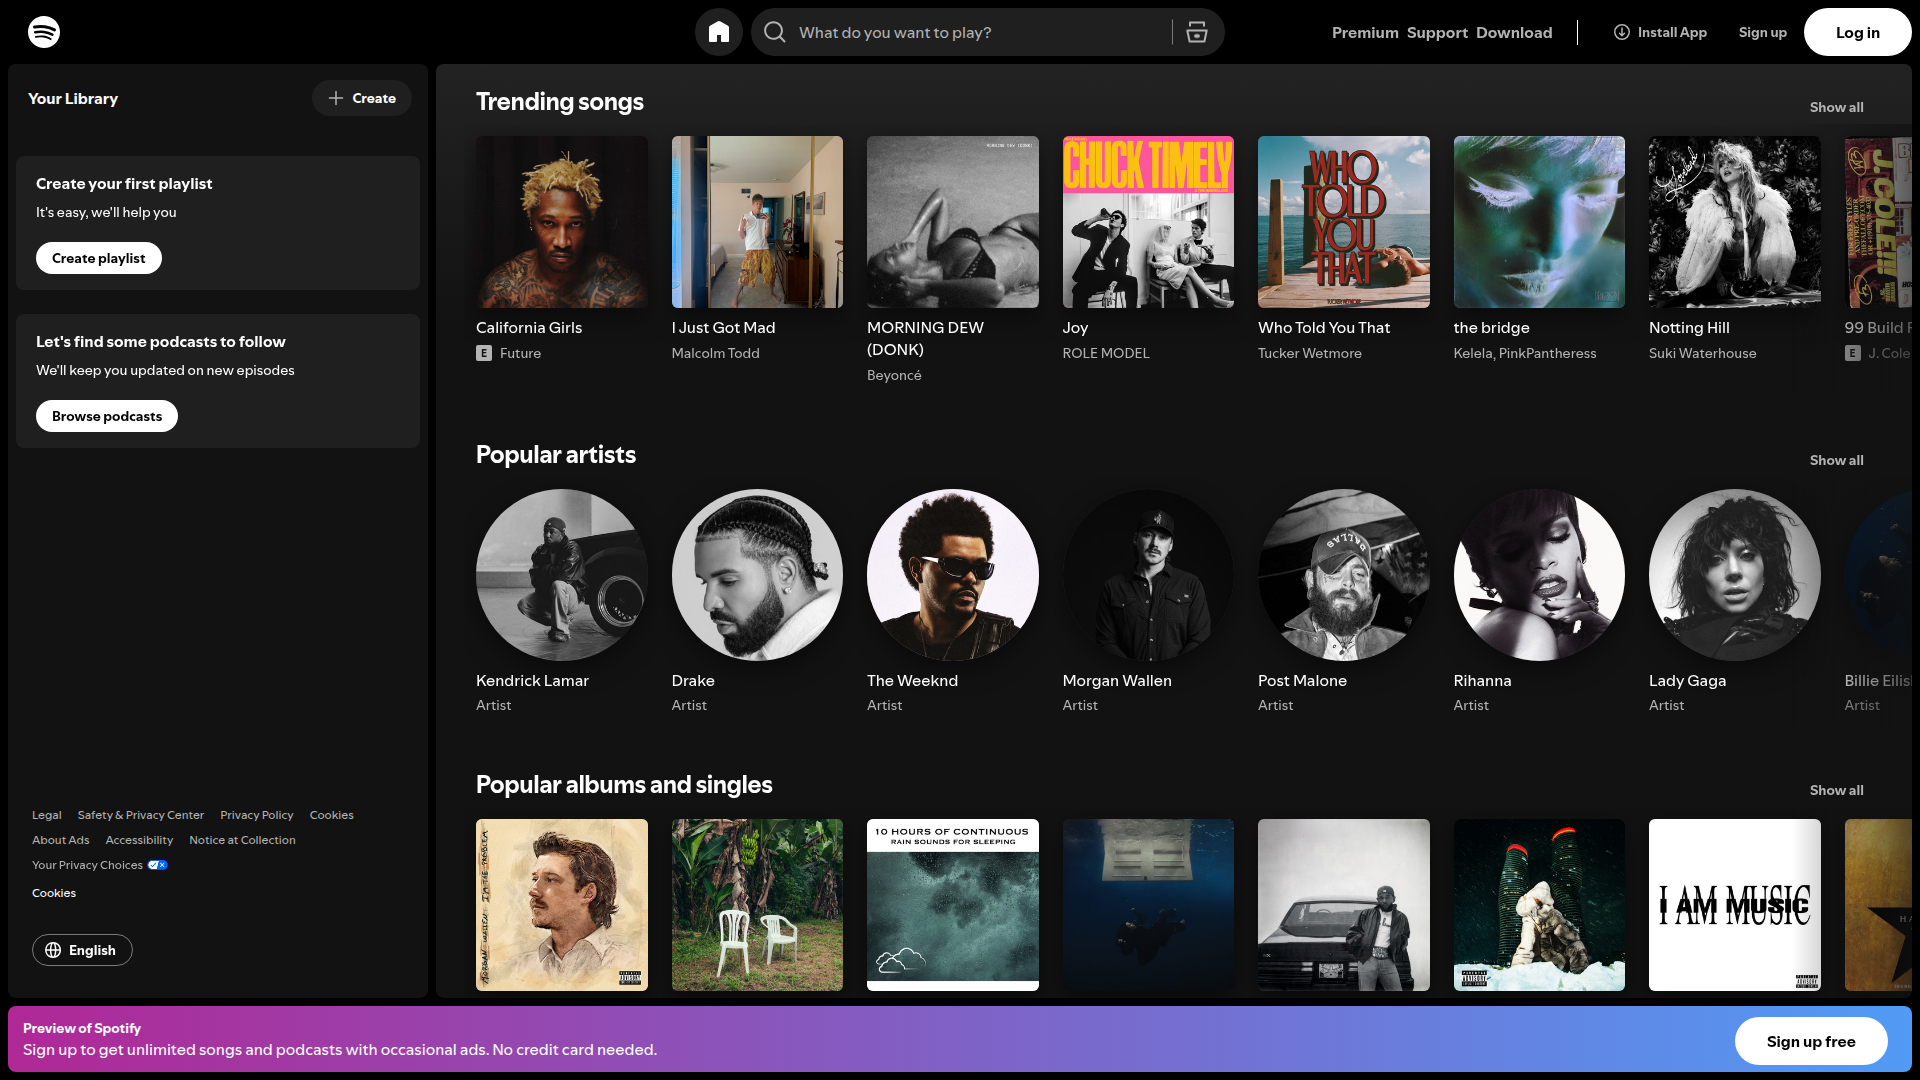
Task: Click the Spotify logo icon
Action: click(44, 32)
